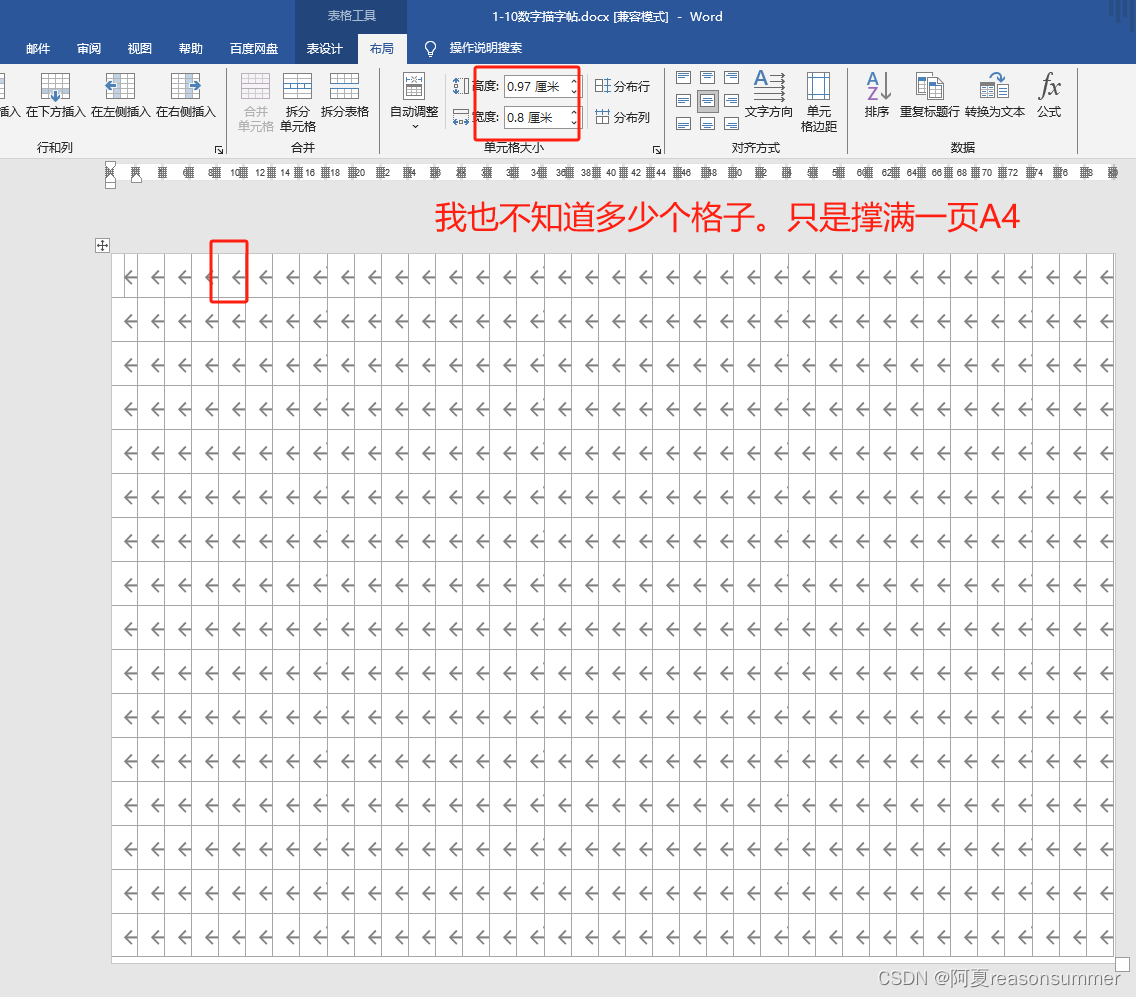Viewport: 1136px width, 997px height.
Task: Select Align Top Center icon
Action: 708,78
